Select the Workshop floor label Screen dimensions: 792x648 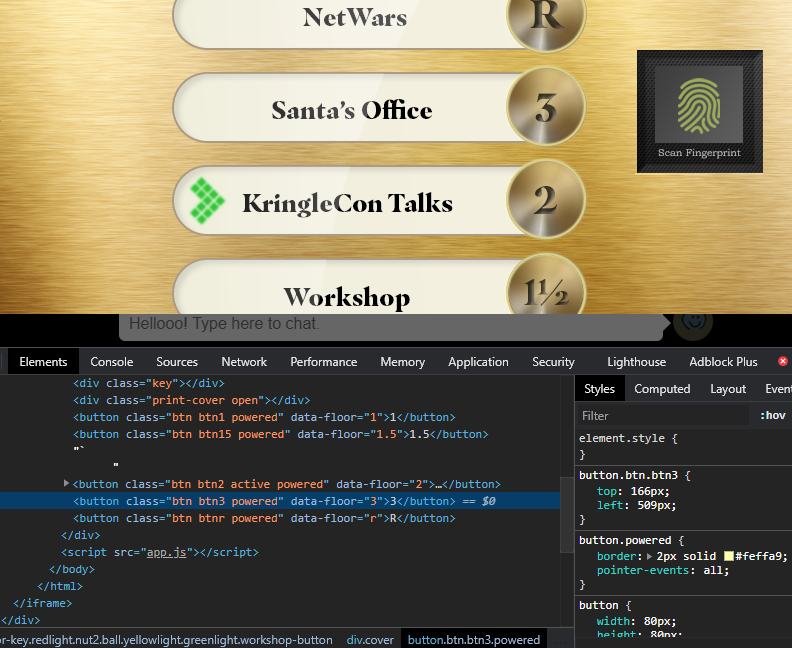click(346, 296)
